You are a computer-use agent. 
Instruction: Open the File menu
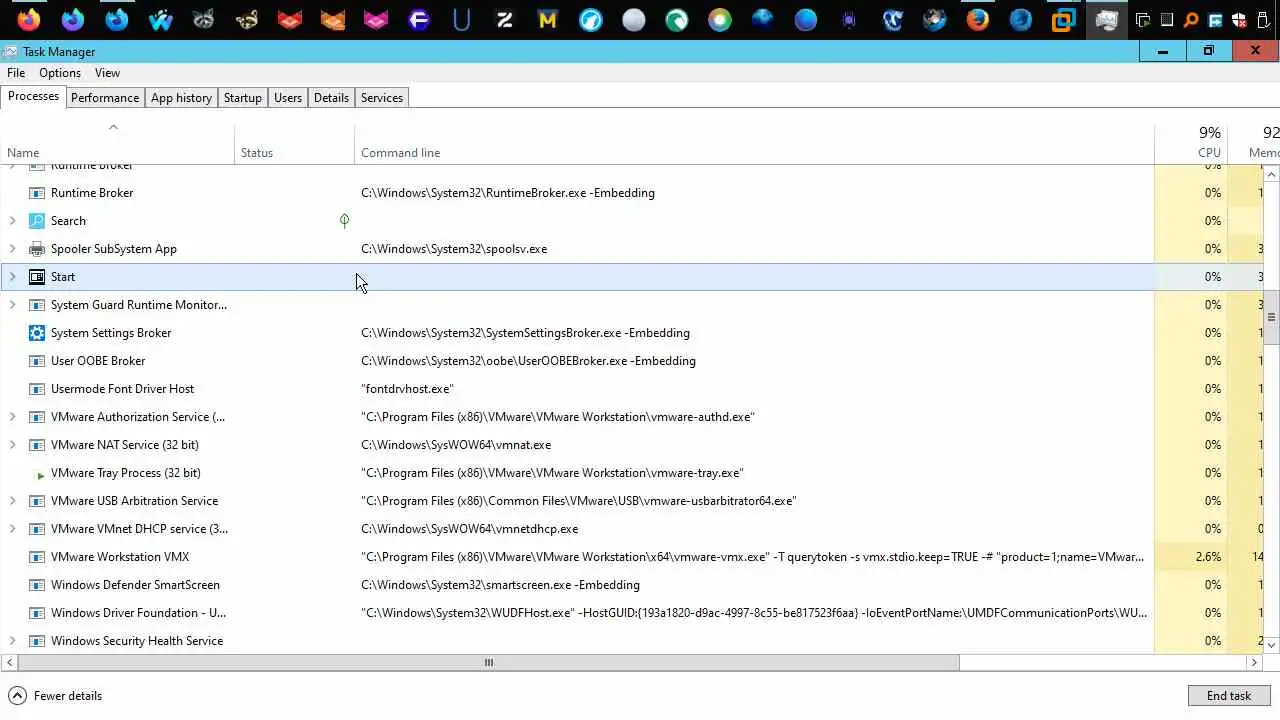point(16,73)
